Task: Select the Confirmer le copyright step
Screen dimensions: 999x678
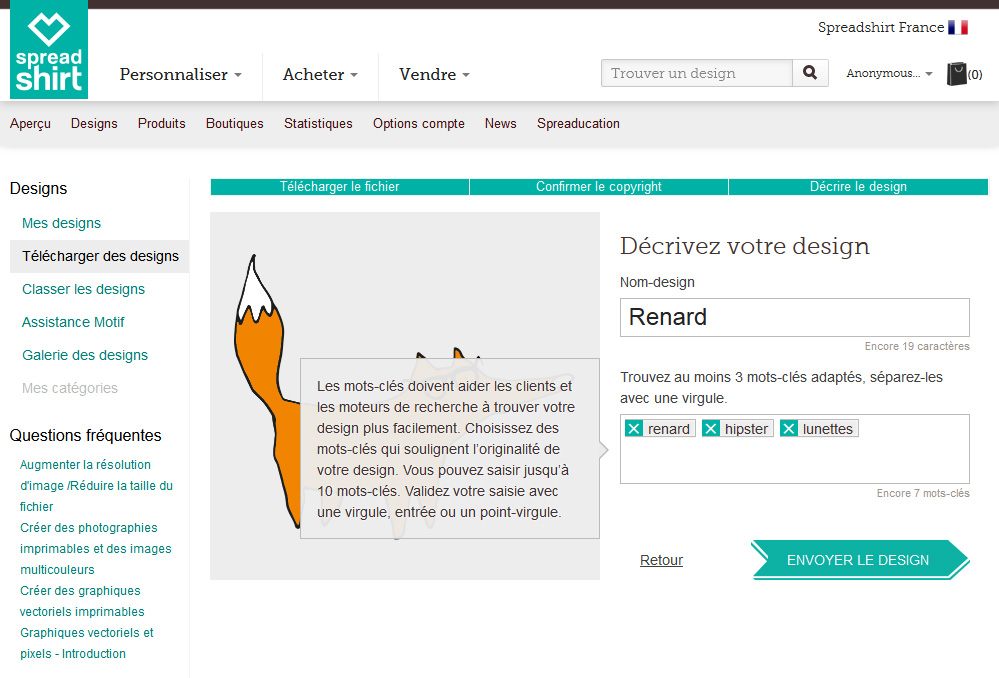Action: point(599,187)
